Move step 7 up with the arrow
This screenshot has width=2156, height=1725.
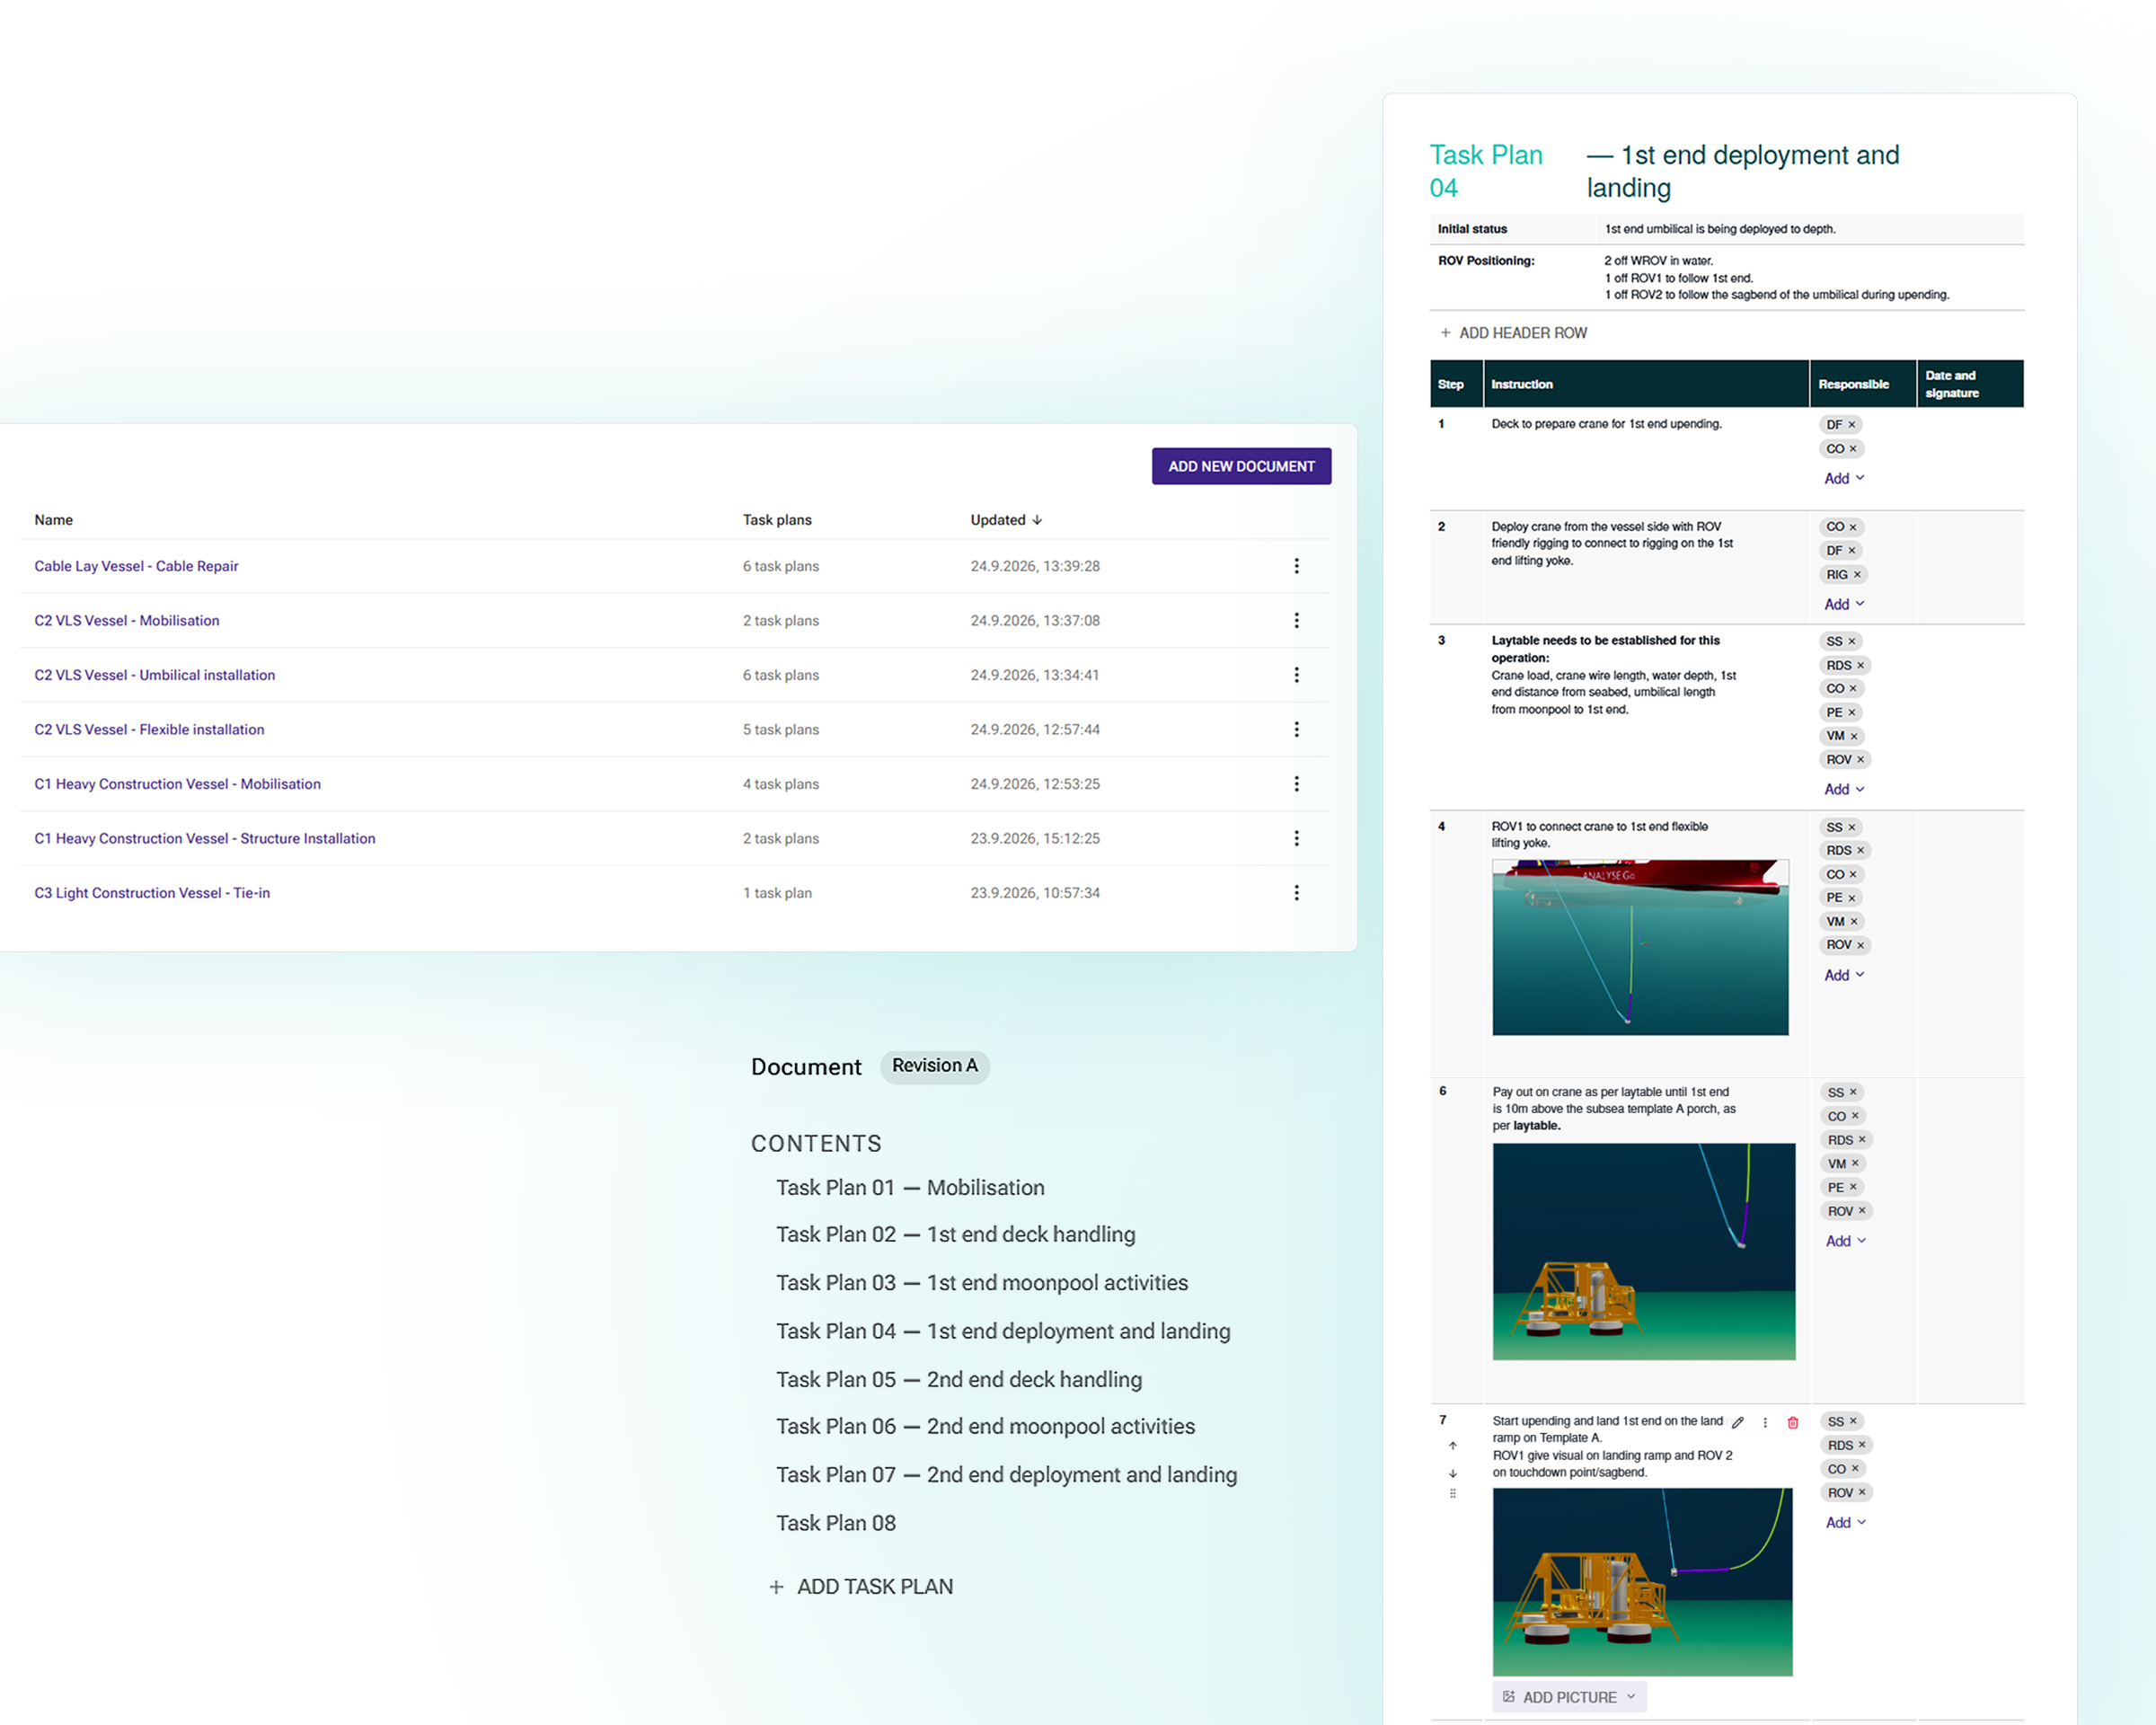(x=1453, y=1446)
